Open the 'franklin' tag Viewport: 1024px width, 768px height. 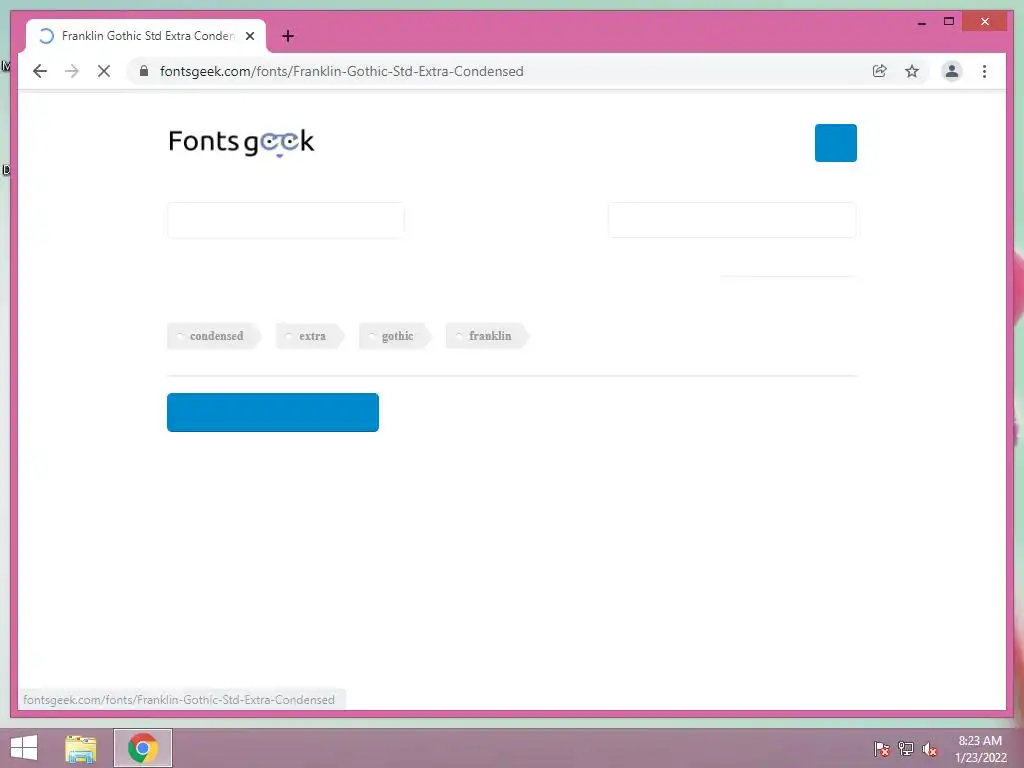pos(488,336)
